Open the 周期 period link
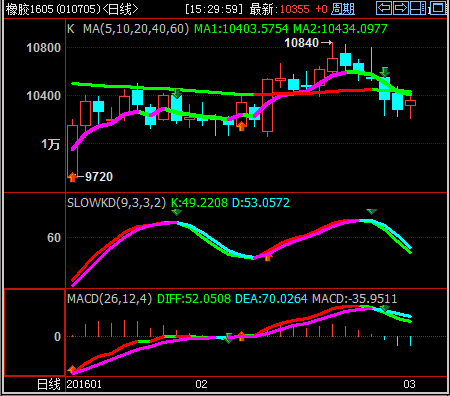 (x=343, y=9)
